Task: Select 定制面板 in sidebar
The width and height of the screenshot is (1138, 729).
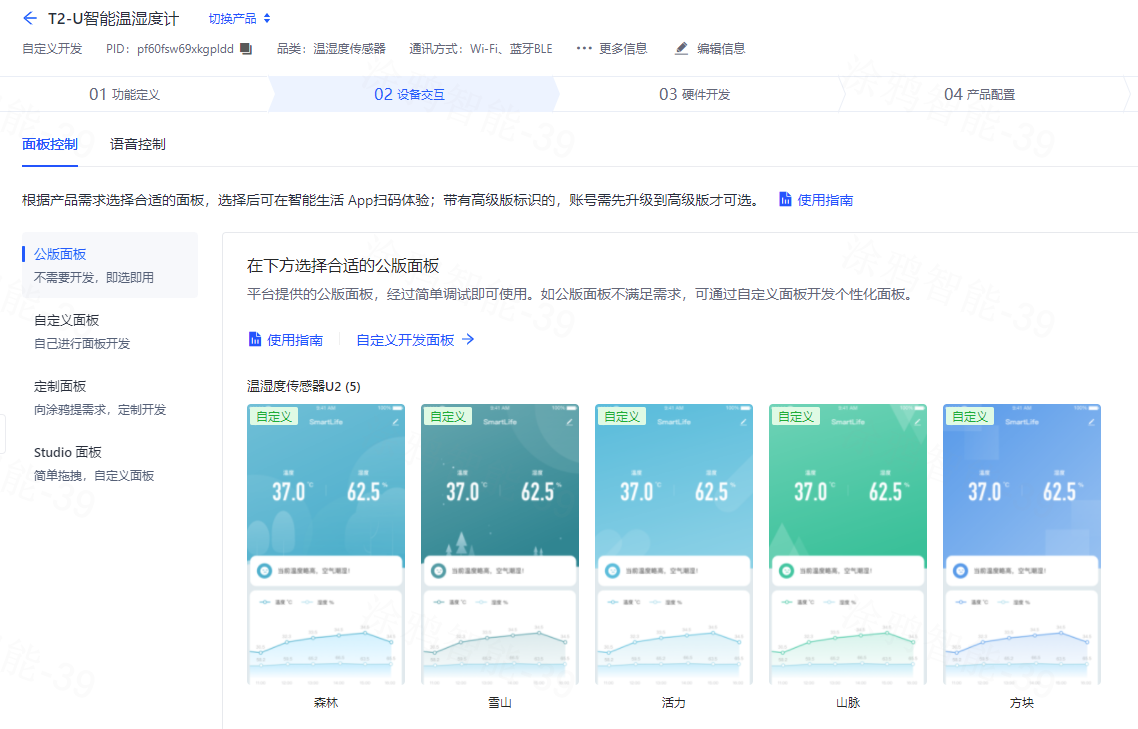Action: 110,397
